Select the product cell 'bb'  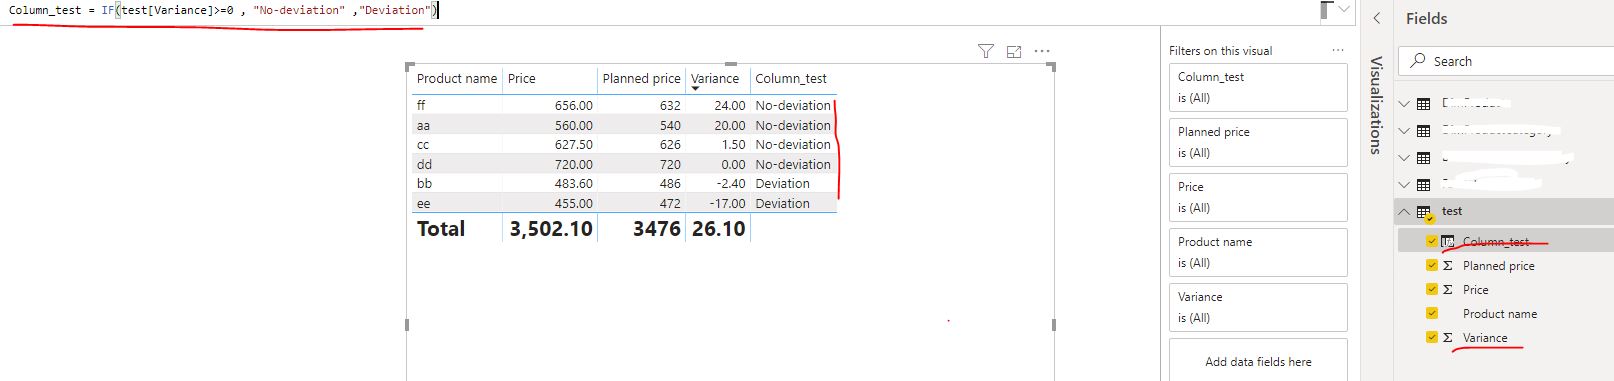[x=424, y=183]
